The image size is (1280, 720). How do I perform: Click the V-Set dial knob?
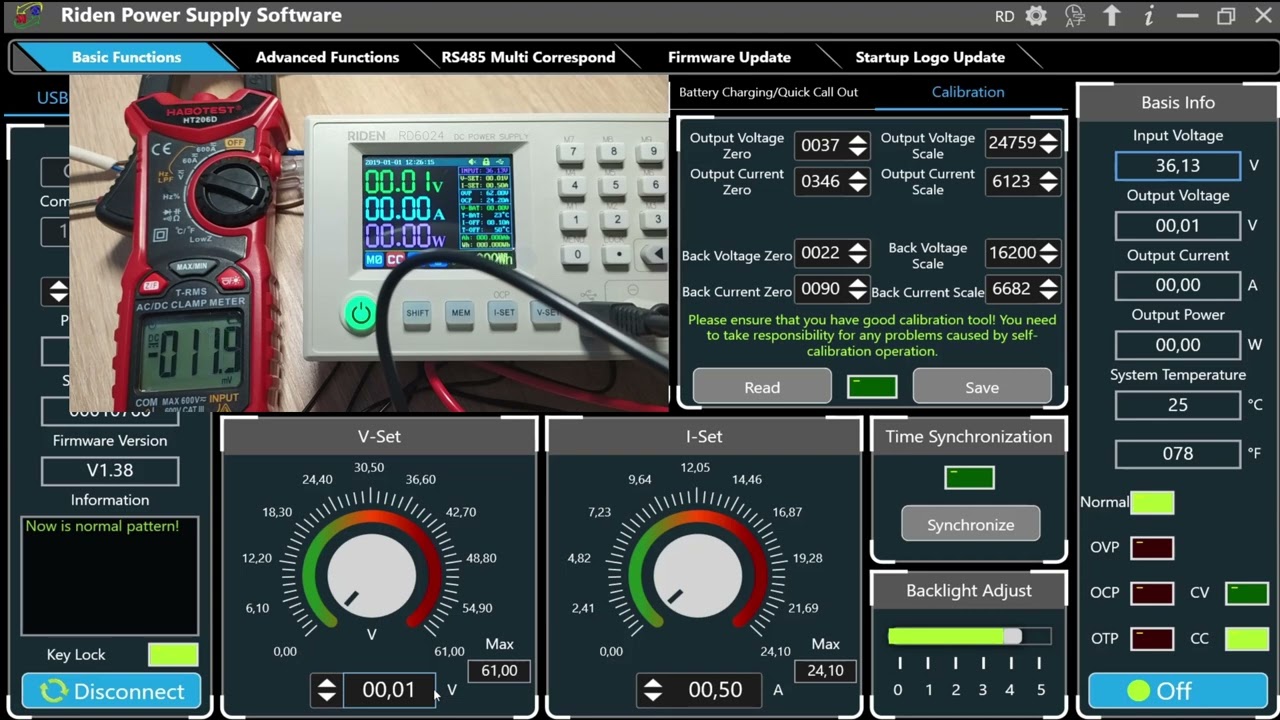coord(372,574)
